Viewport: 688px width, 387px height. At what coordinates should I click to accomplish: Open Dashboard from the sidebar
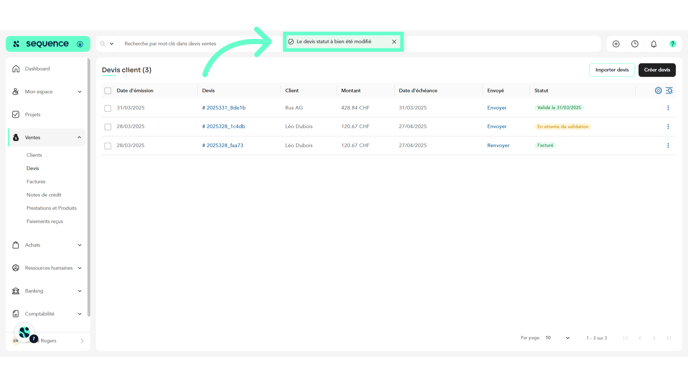coord(37,69)
